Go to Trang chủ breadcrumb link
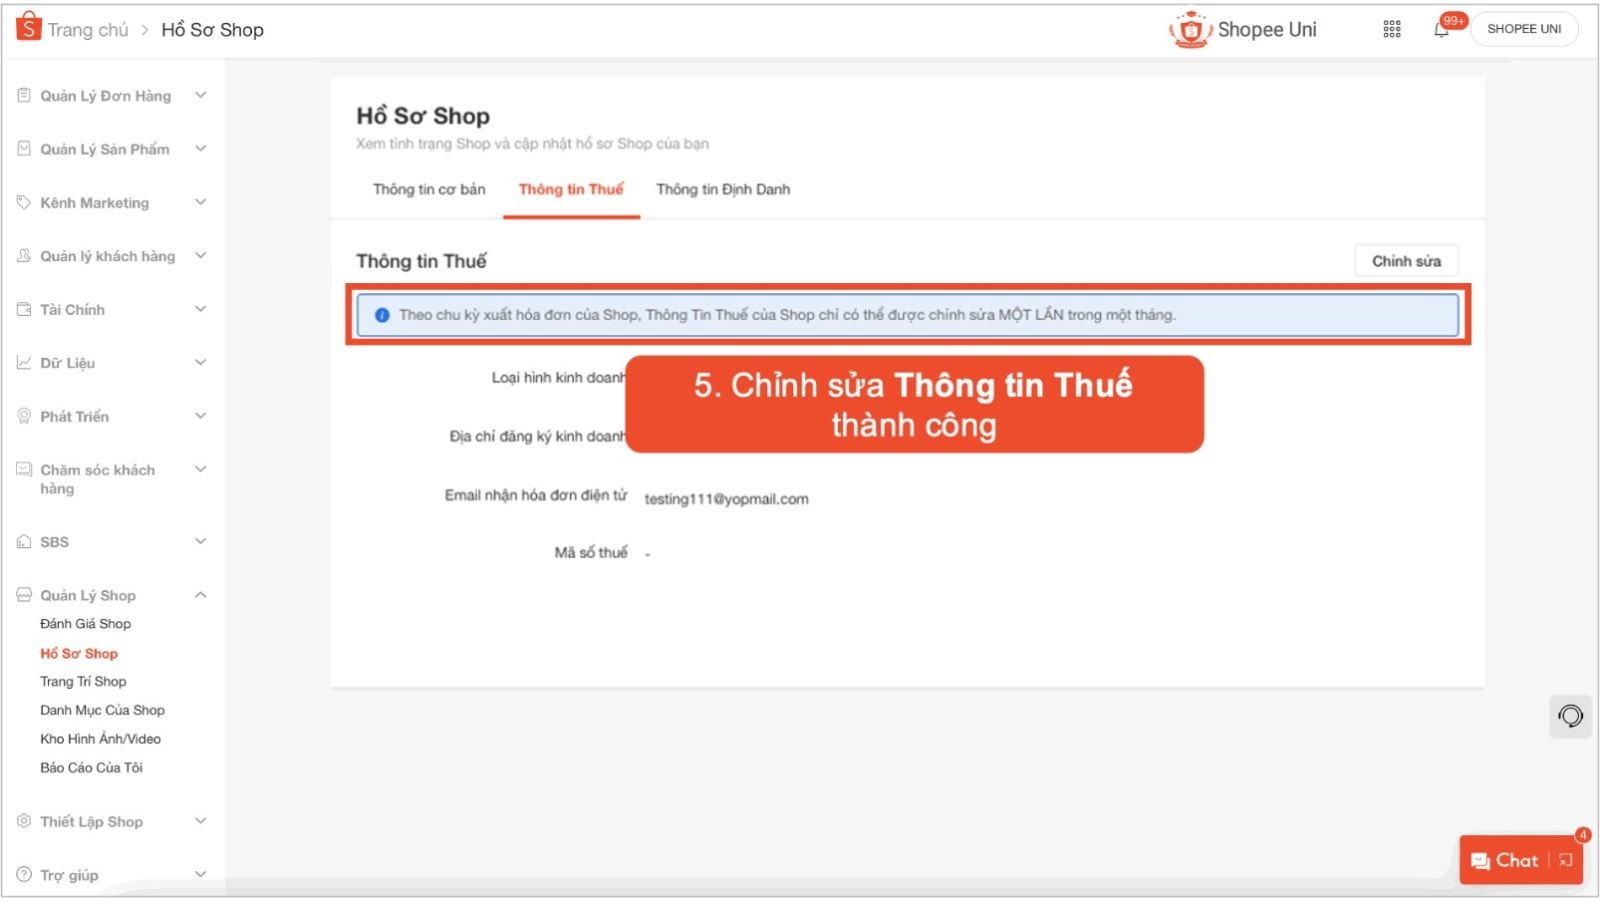Screen dimensions: 1600x902 (88, 30)
